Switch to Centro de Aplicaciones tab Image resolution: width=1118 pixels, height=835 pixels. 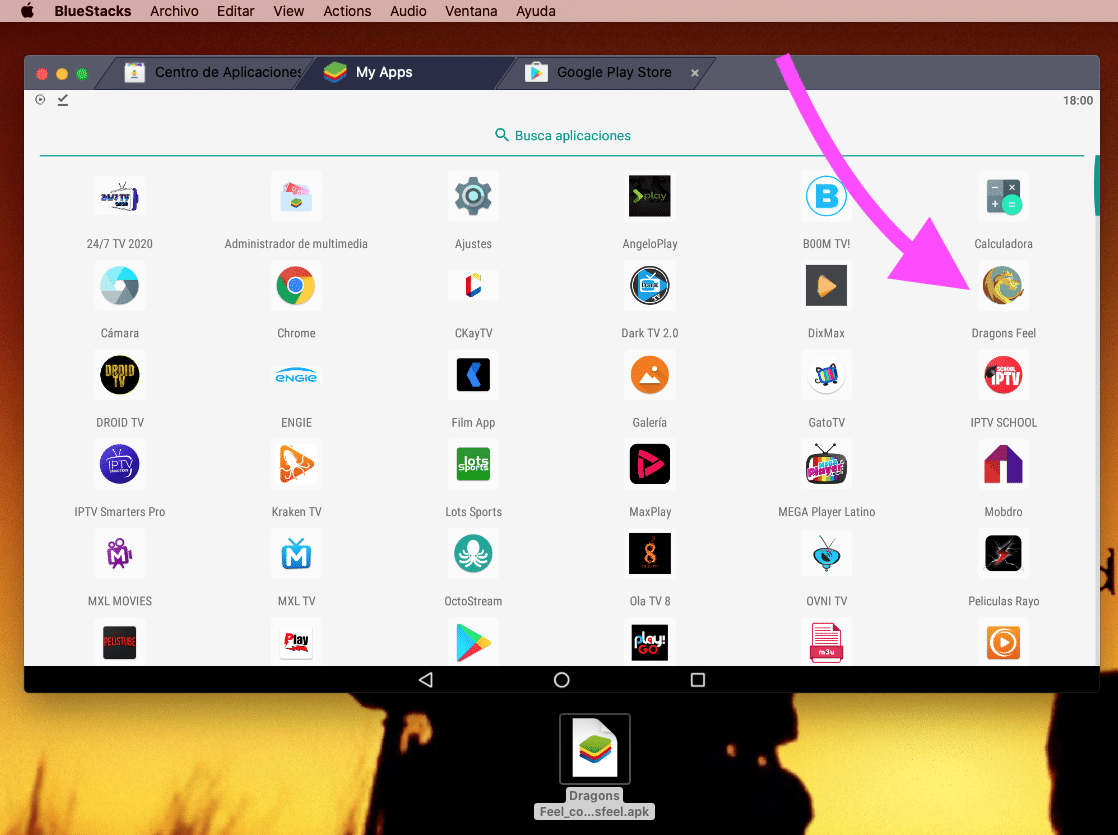[x=227, y=72]
